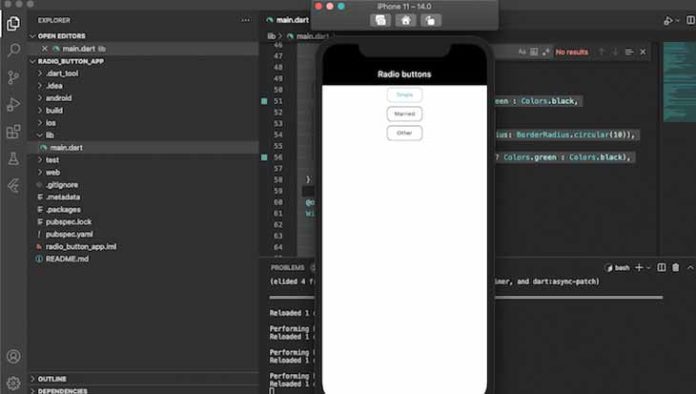This screenshot has height=394, width=696.
Task: Open the Extensions view
Action: [x=14, y=131]
